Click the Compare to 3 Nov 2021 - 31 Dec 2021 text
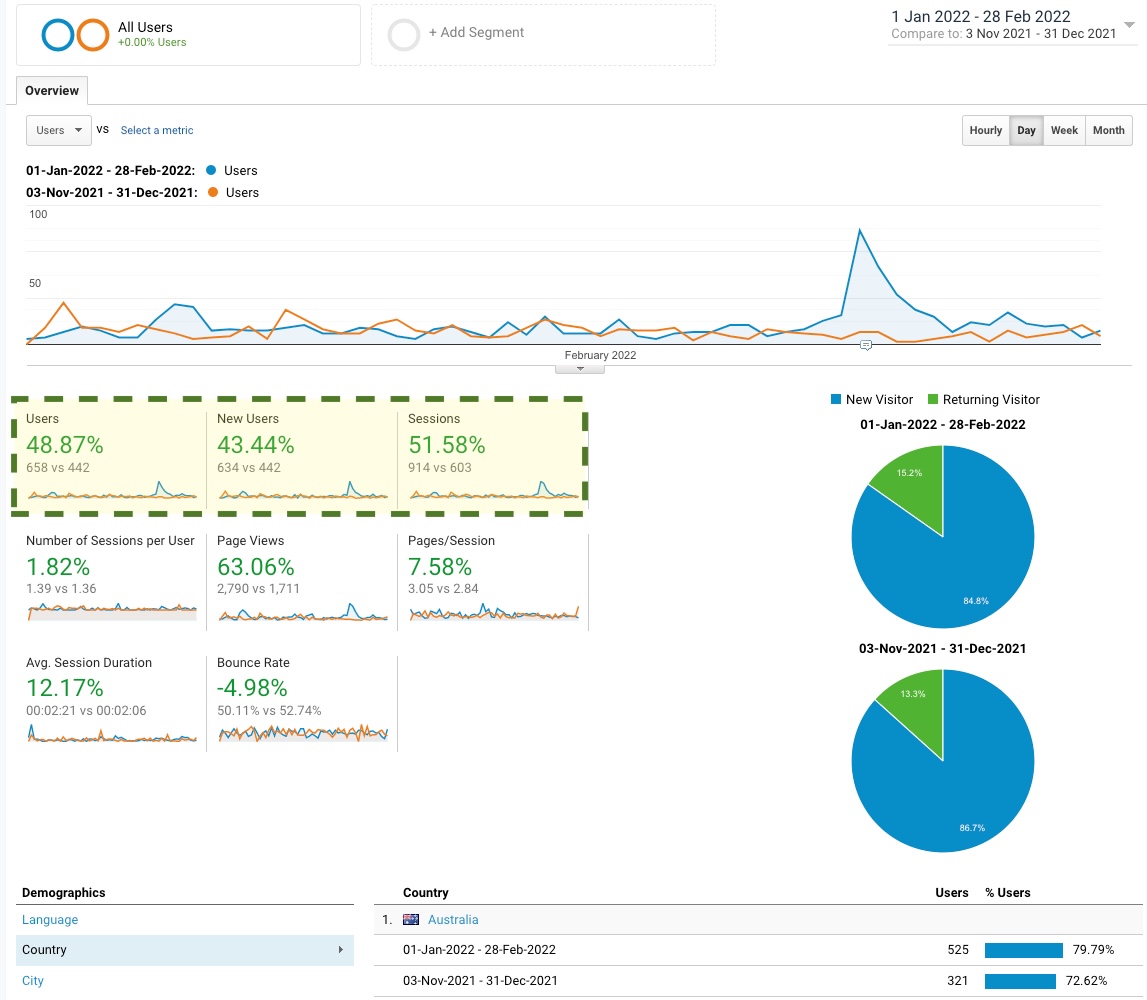This screenshot has height=1000, width=1147. [x=1004, y=34]
